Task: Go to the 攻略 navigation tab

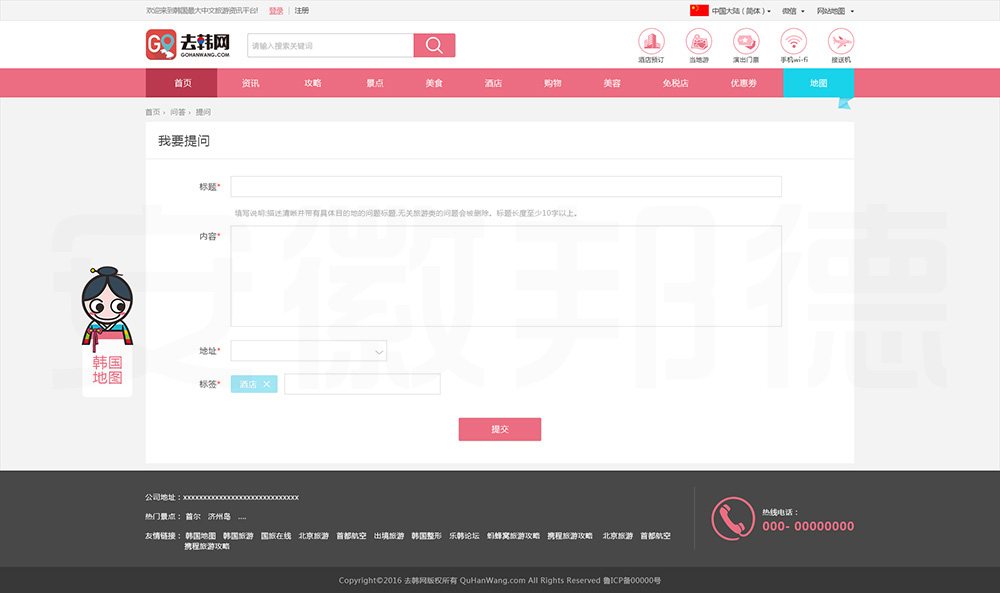Action: point(313,83)
